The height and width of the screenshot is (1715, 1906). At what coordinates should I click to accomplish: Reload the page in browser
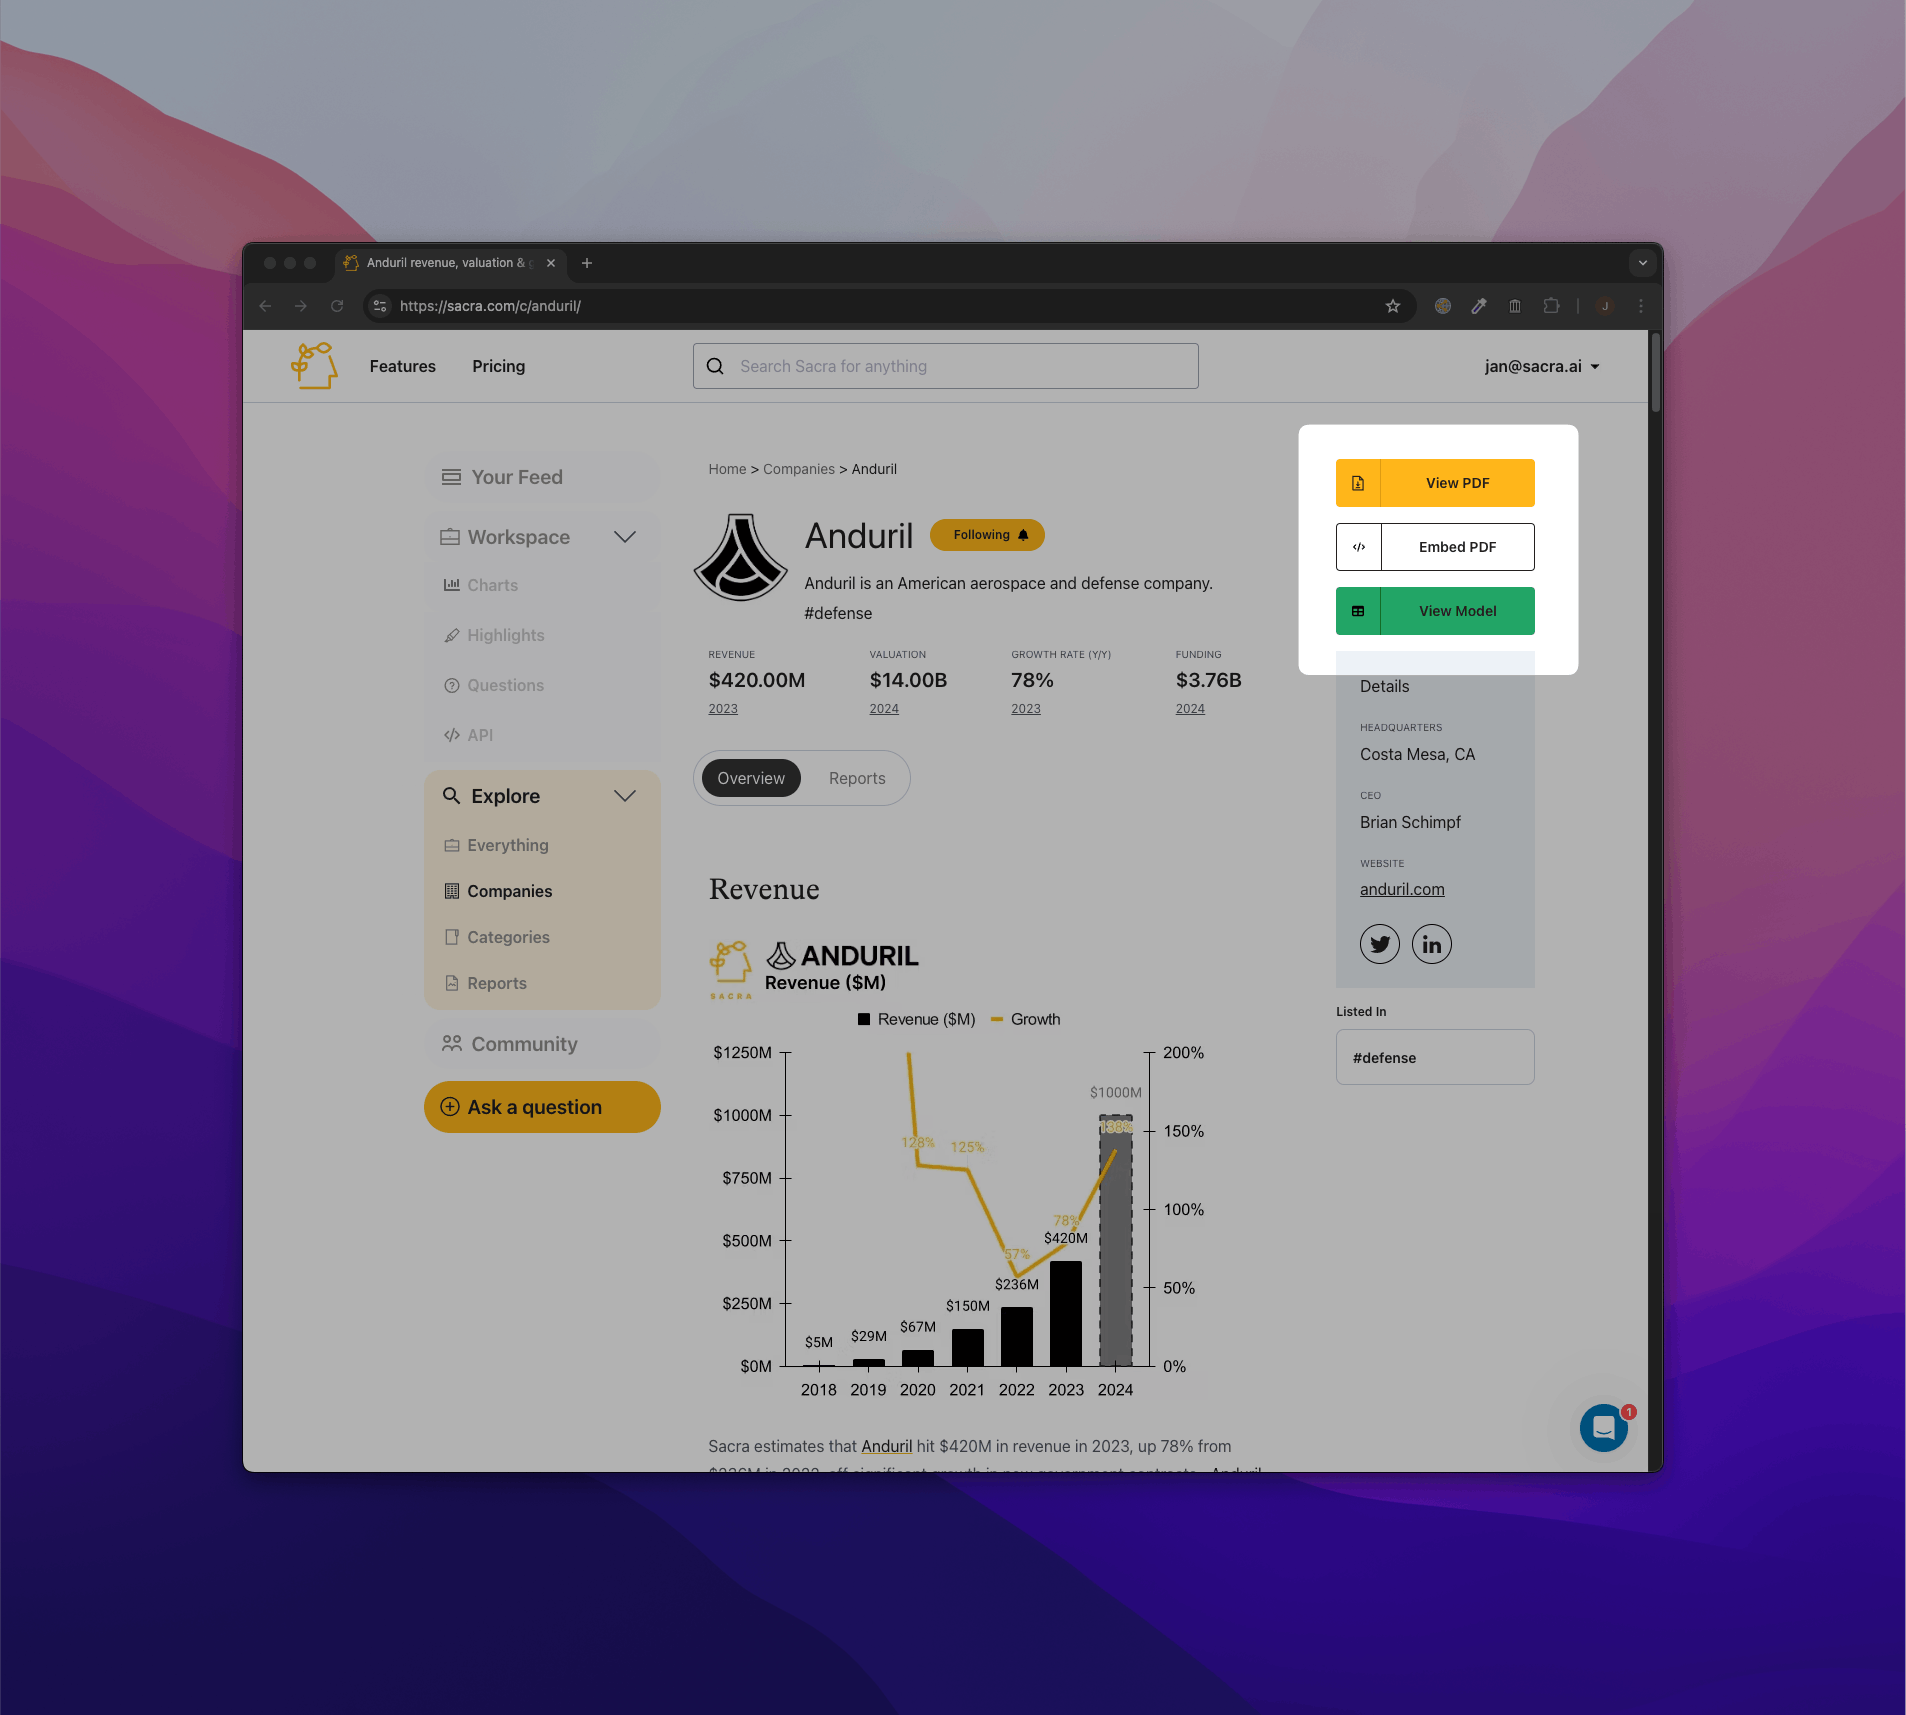(x=337, y=306)
